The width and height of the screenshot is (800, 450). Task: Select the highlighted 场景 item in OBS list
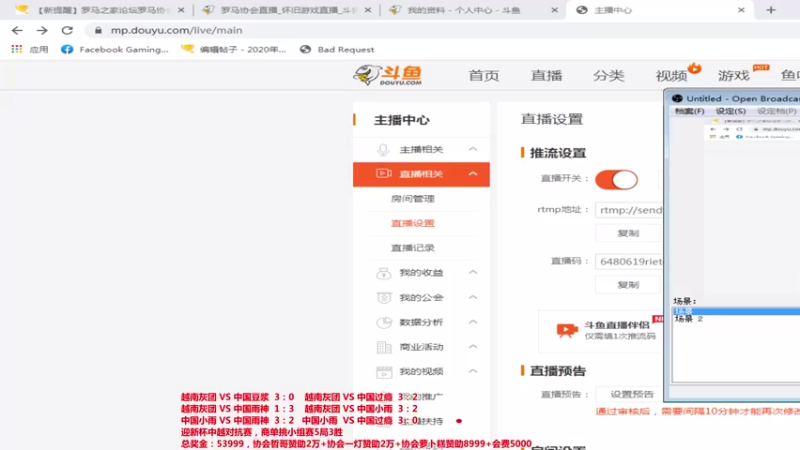tap(736, 311)
